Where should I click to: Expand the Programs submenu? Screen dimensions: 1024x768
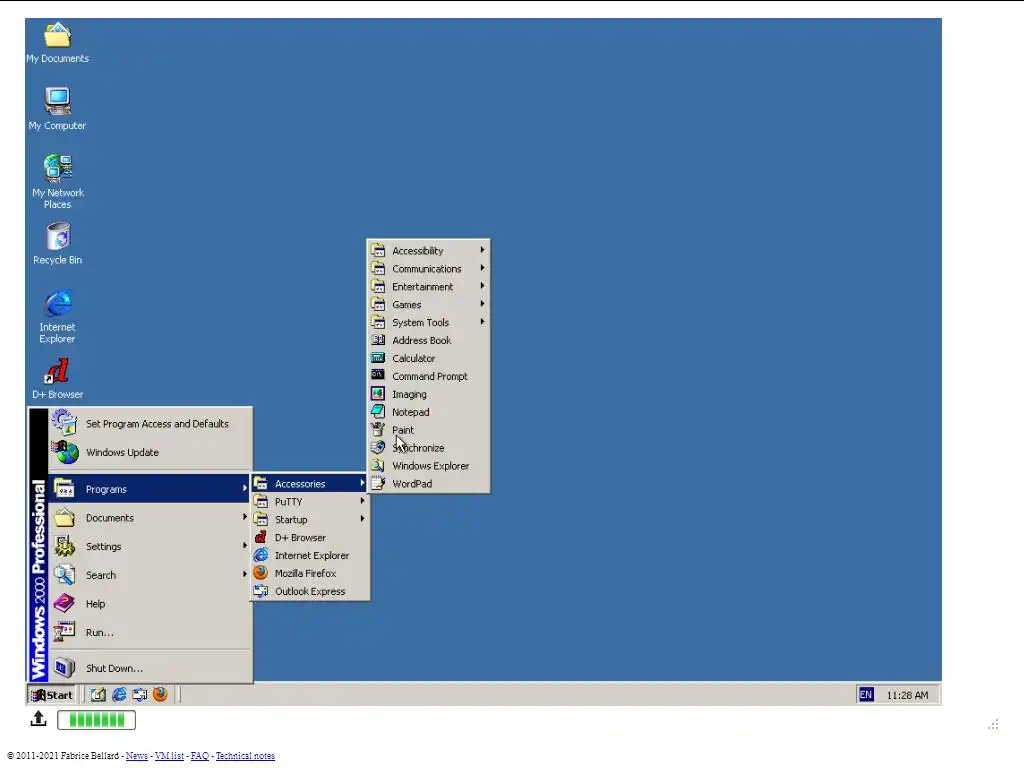tap(150, 489)
